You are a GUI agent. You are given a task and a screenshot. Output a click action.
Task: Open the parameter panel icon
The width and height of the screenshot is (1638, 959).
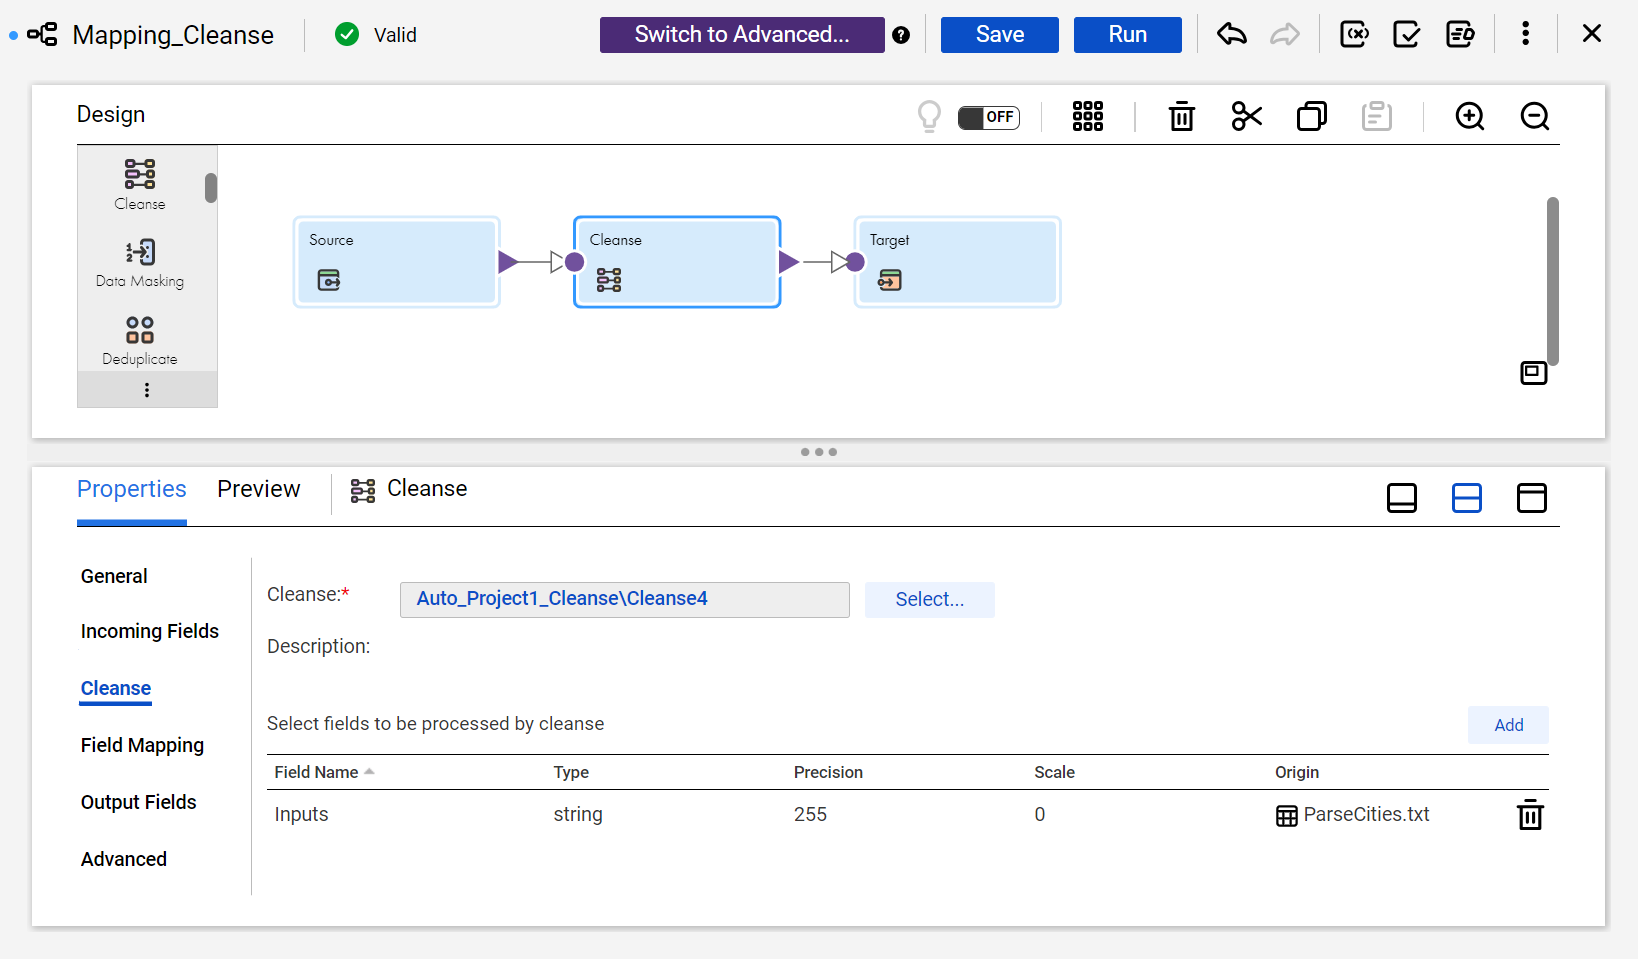pos(1354,35)
